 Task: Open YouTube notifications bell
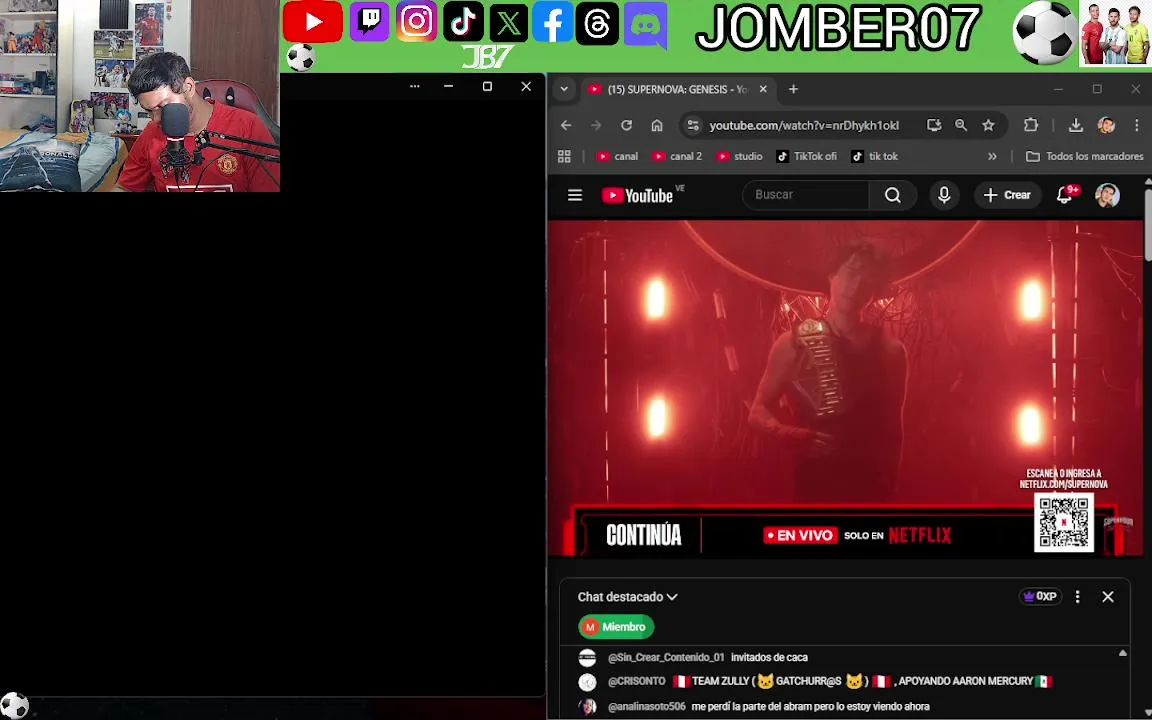click(x=1065, y=195)
